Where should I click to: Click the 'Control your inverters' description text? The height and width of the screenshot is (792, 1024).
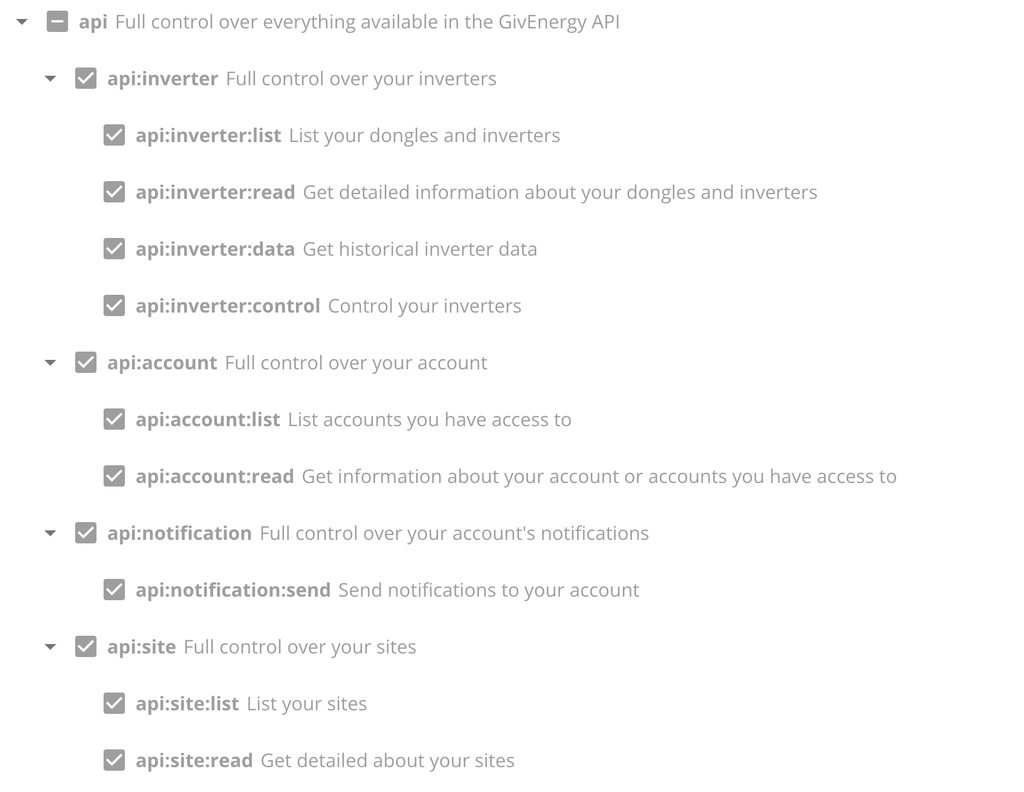coord(424,306)
